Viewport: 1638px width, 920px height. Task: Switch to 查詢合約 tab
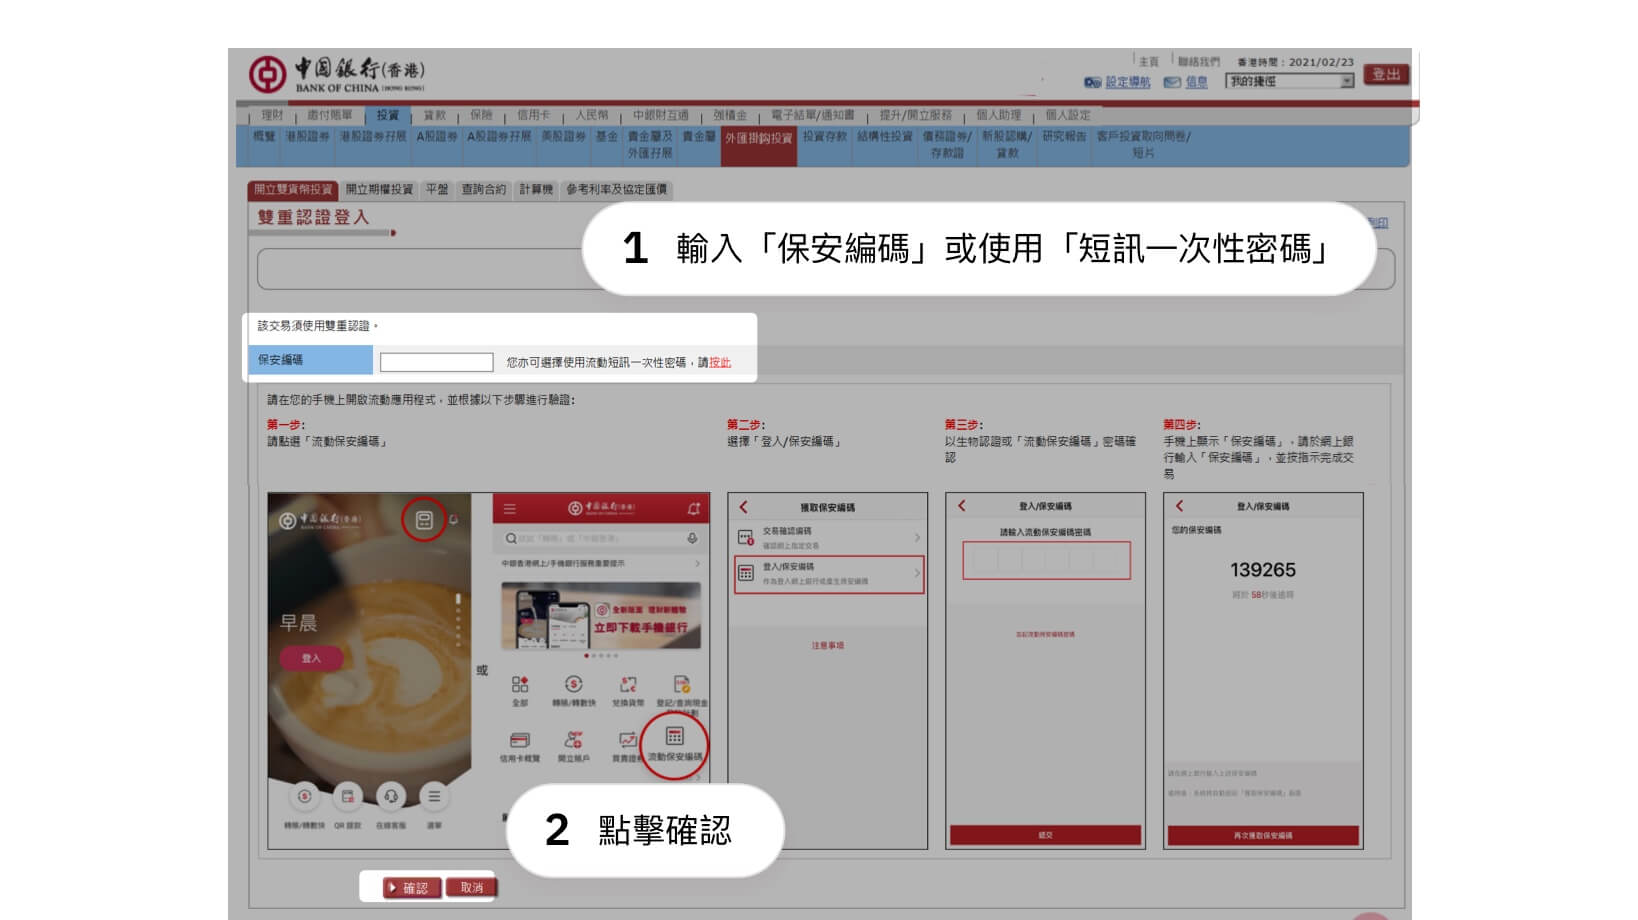click(x=483, y=189)
